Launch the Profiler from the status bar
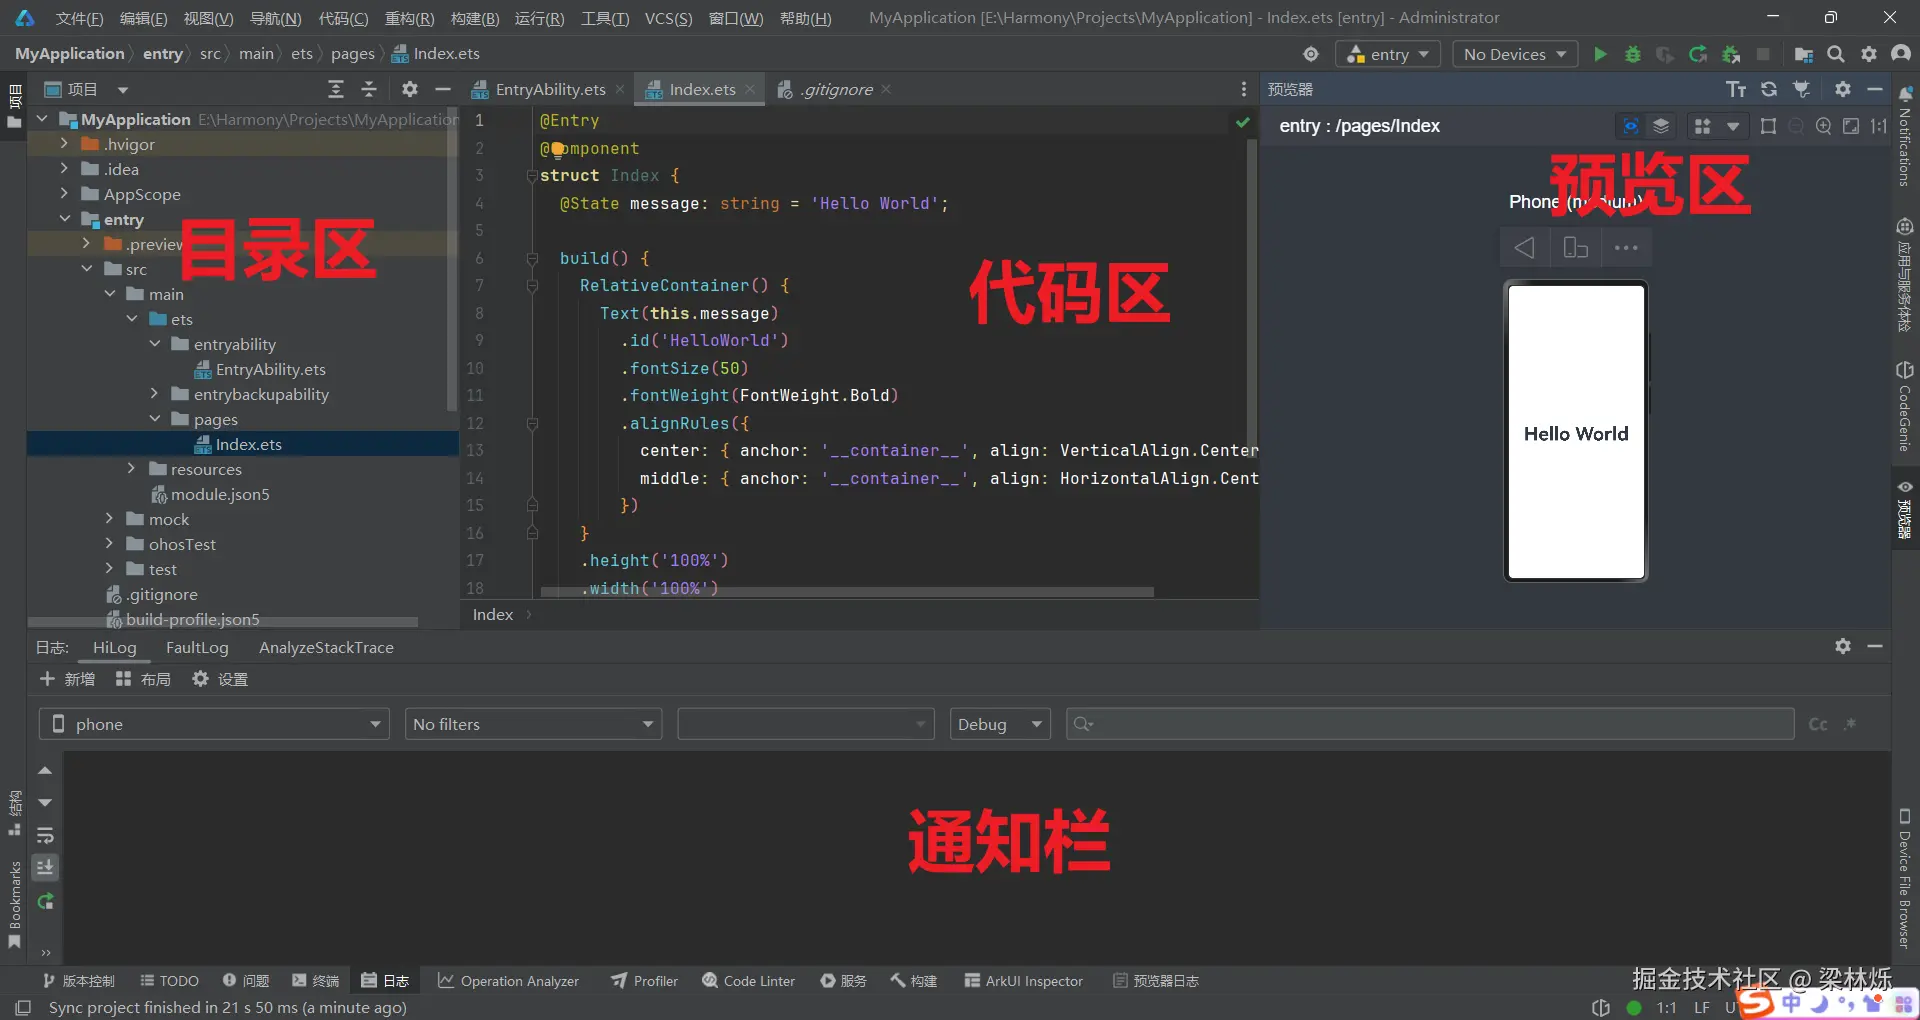The width and height of the screenshot is (1920, 1020). pyautogui.click(x=643, y=981)
